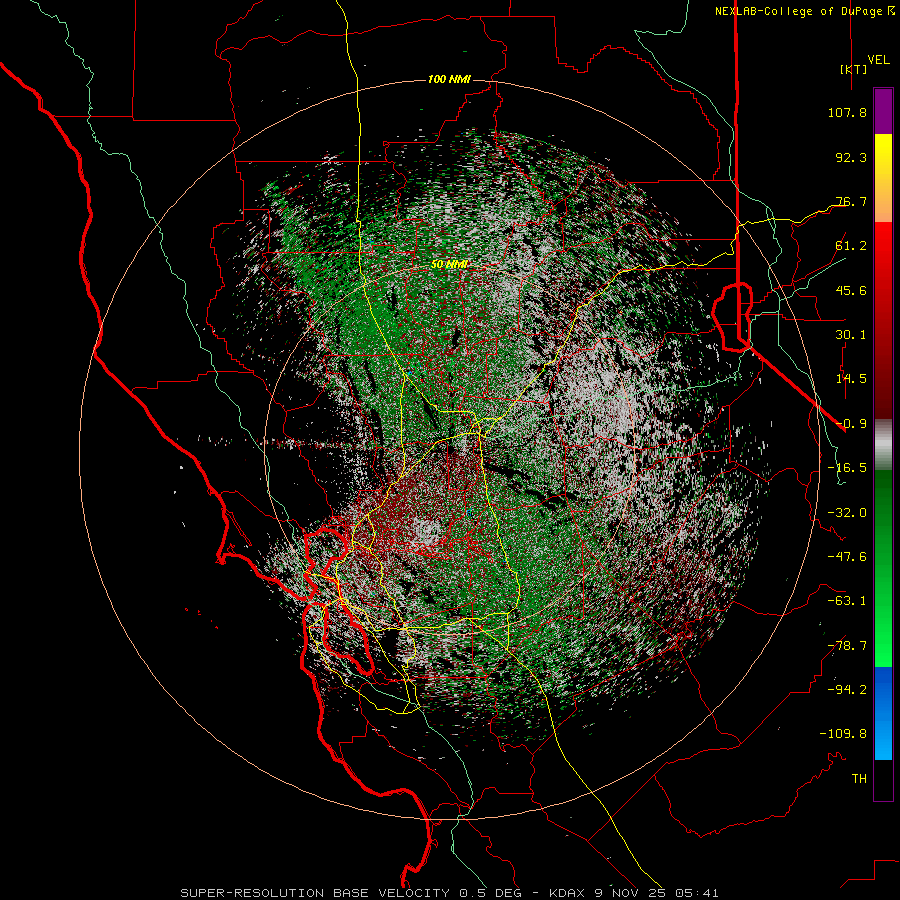Click the 30.1 legend value

851,335
